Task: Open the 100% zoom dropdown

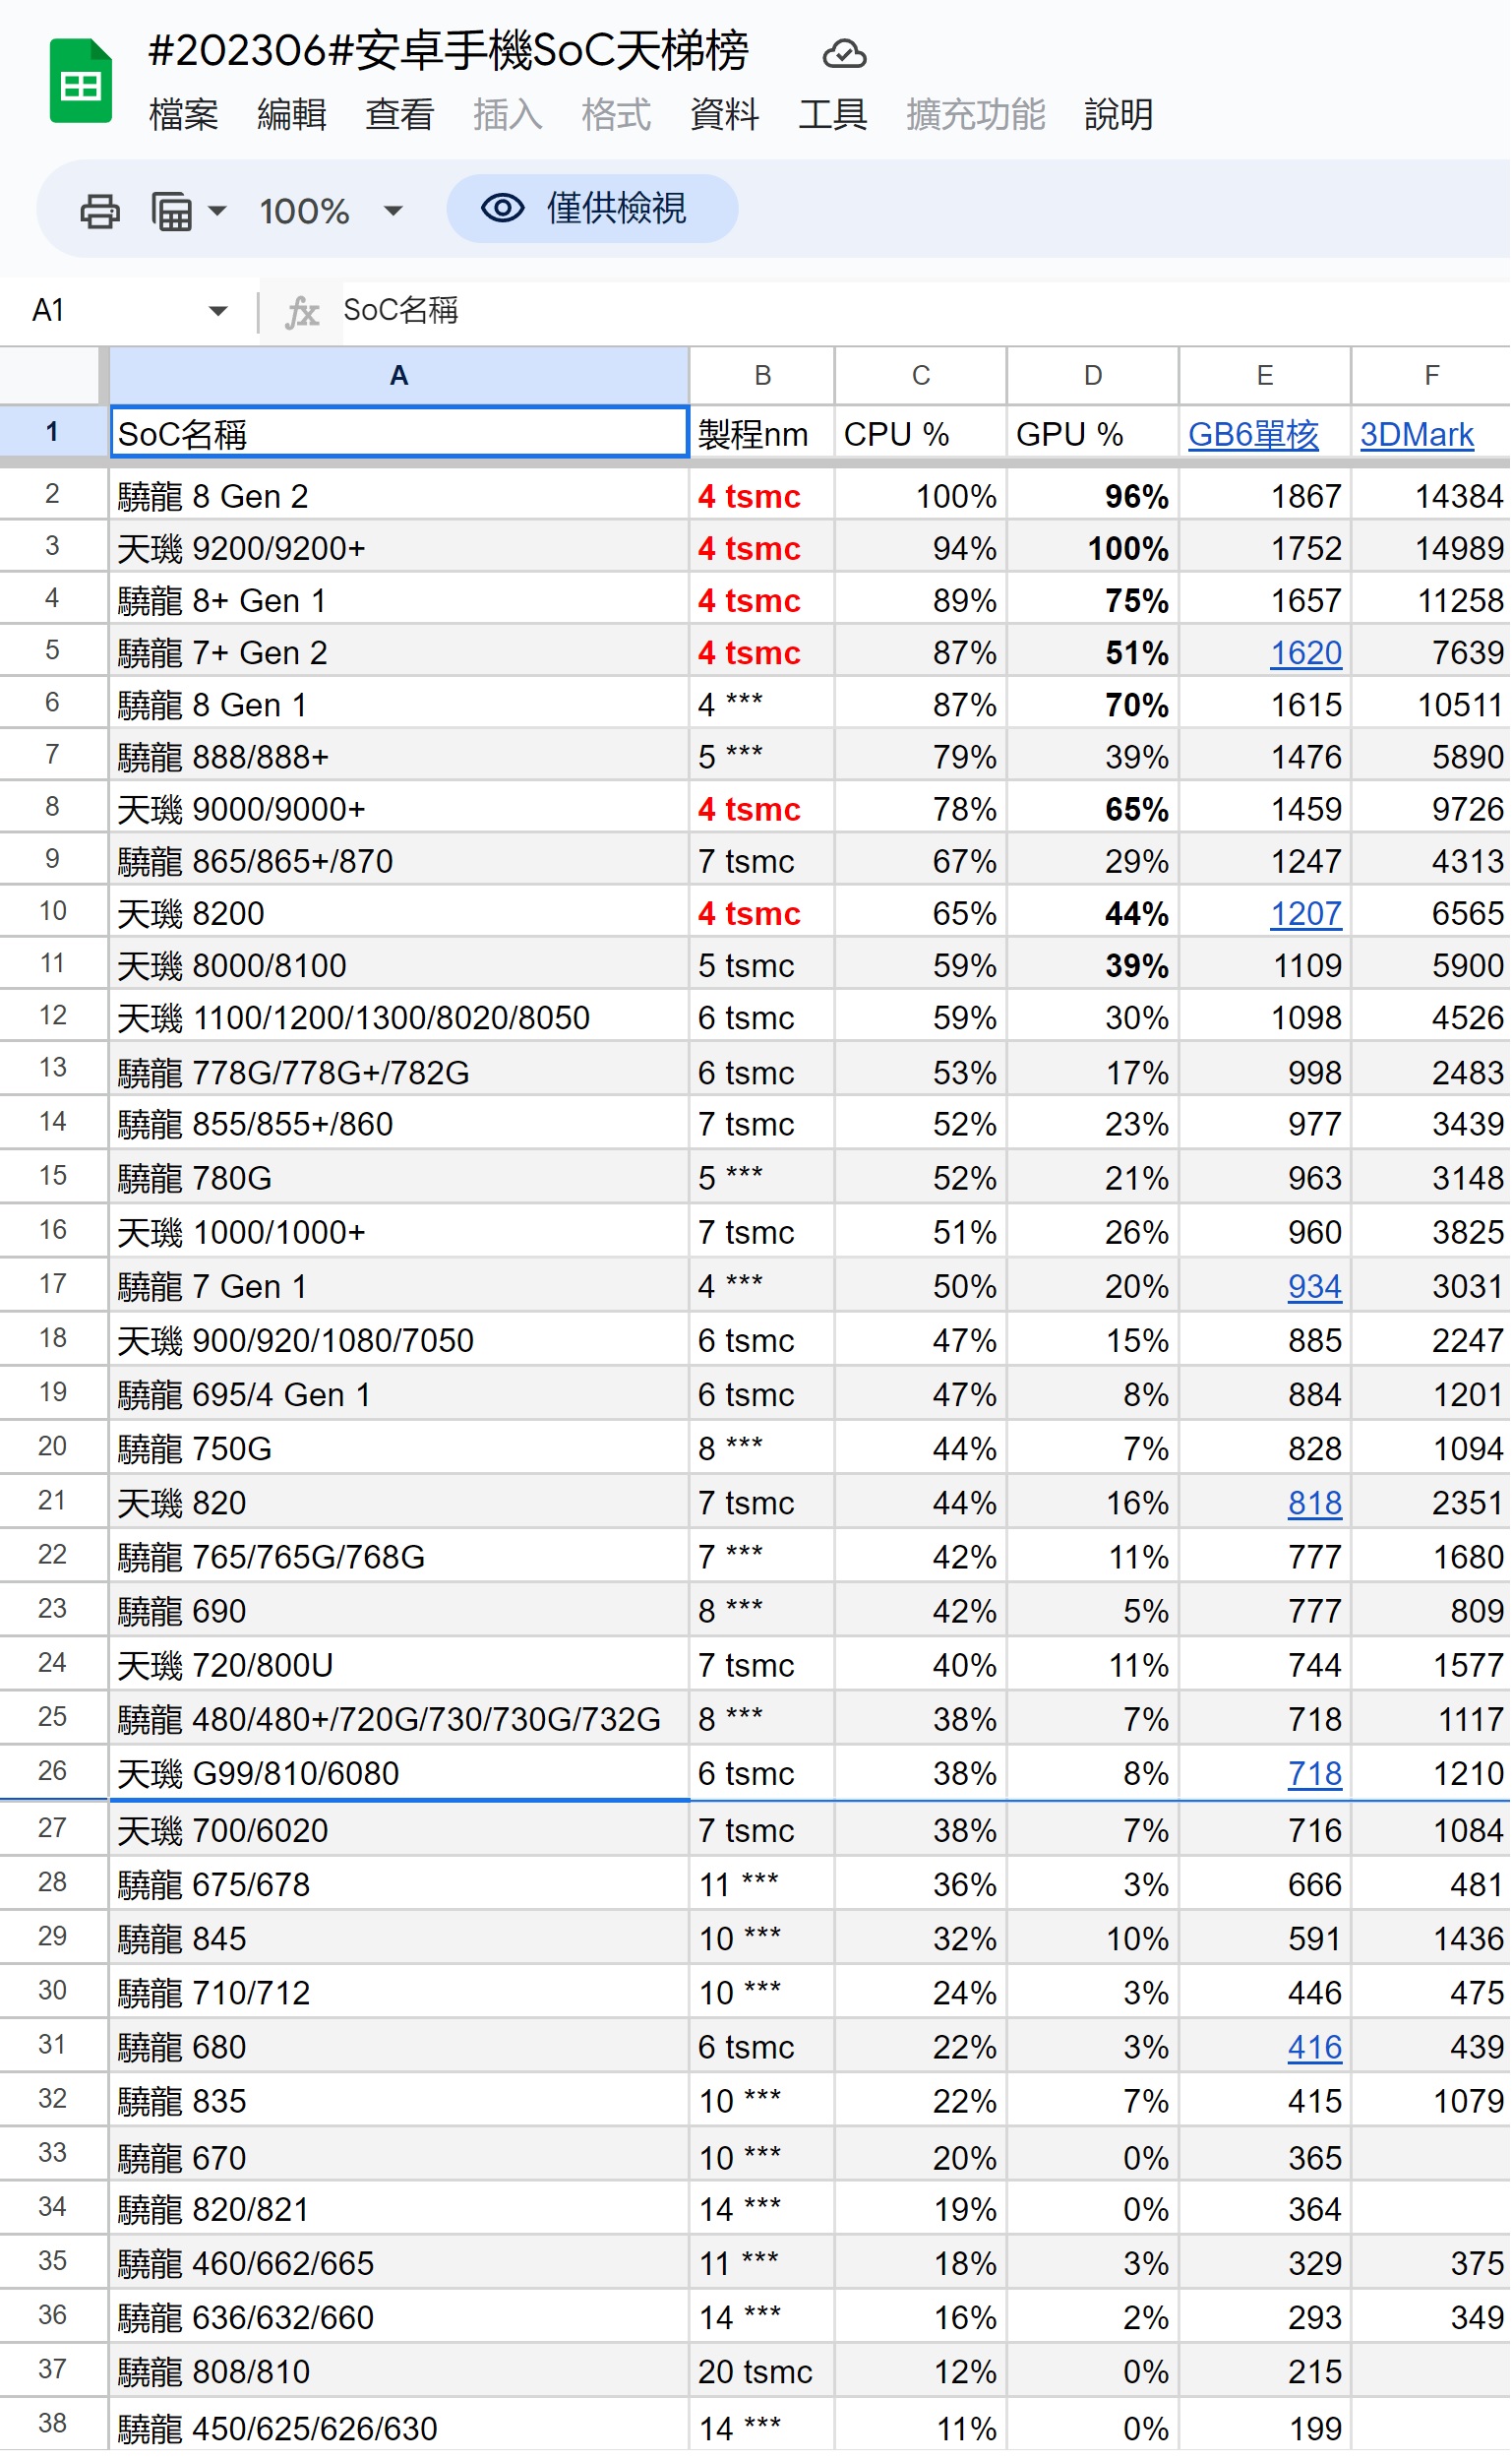Action: [331, 211]
